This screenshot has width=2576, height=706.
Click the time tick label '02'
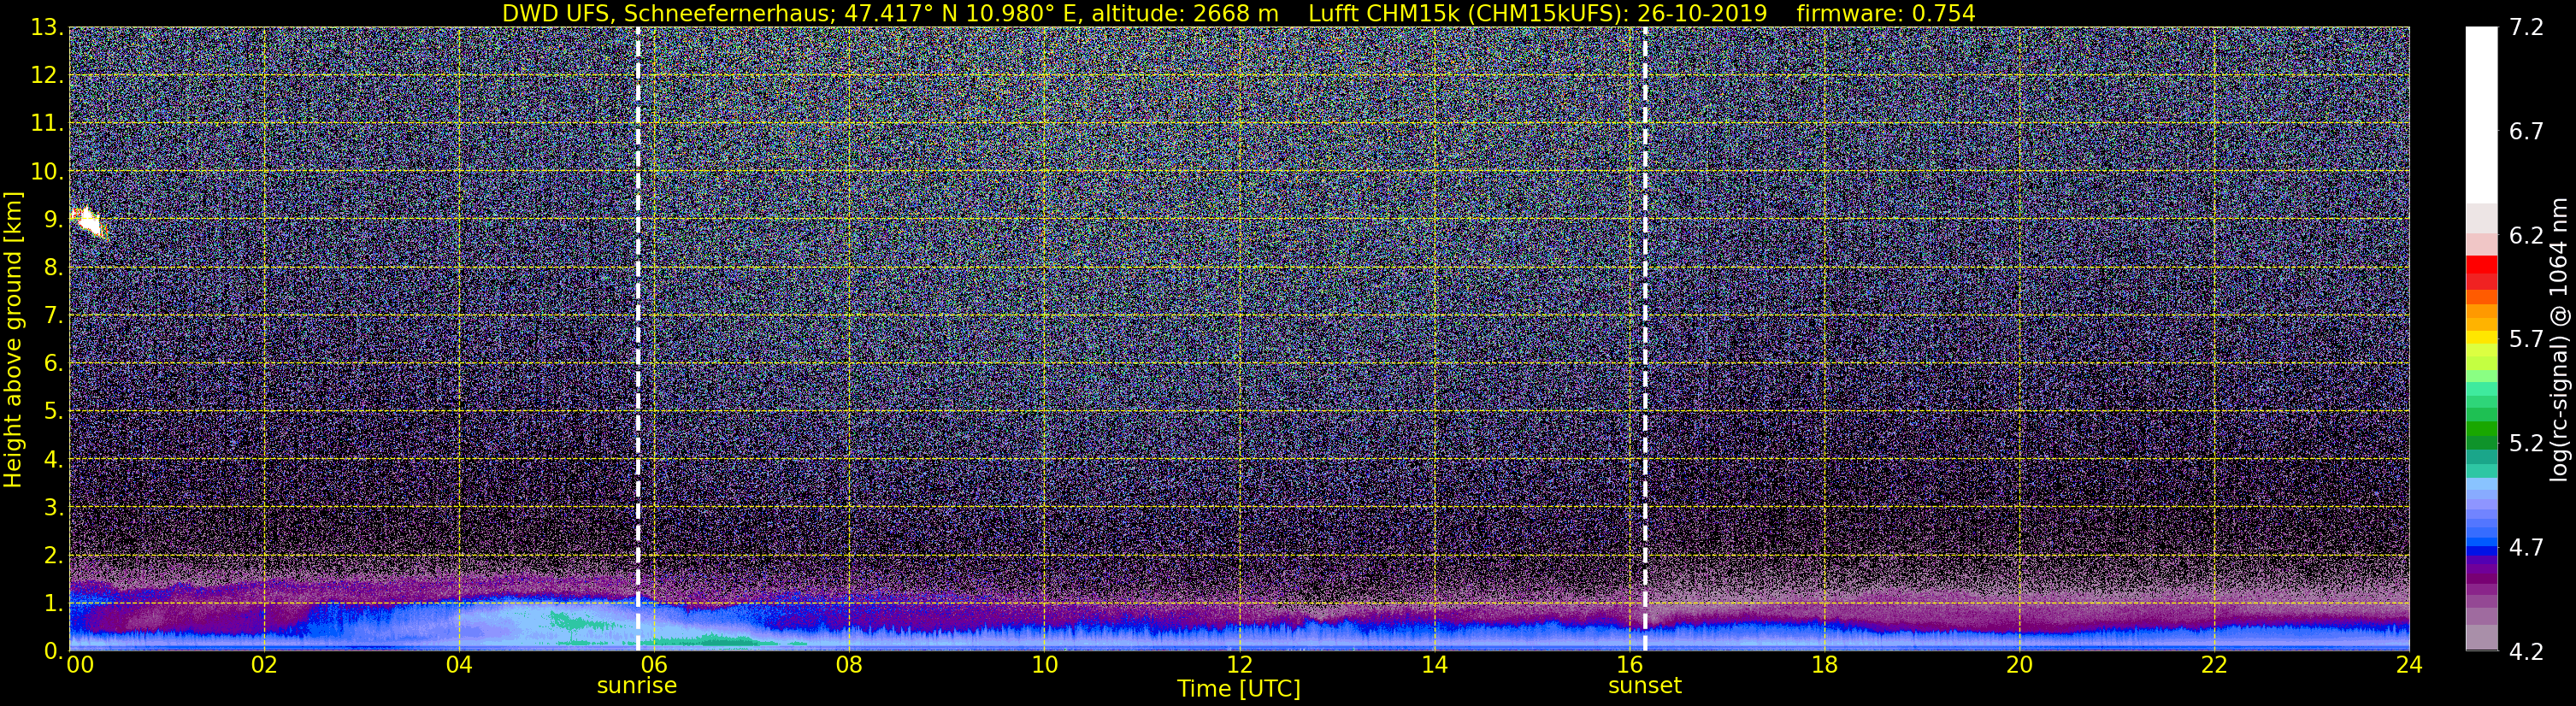click(x=264, y=665)
